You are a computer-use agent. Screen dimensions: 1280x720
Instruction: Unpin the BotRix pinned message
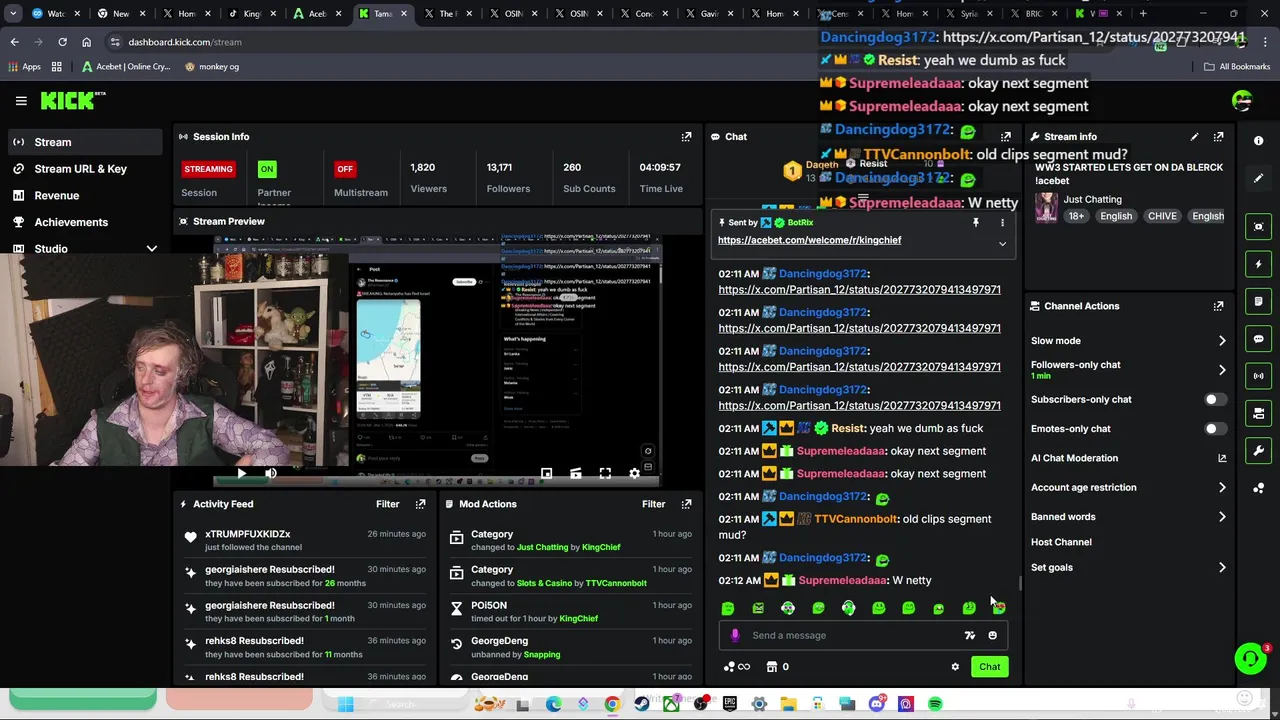tap(976, 223)
